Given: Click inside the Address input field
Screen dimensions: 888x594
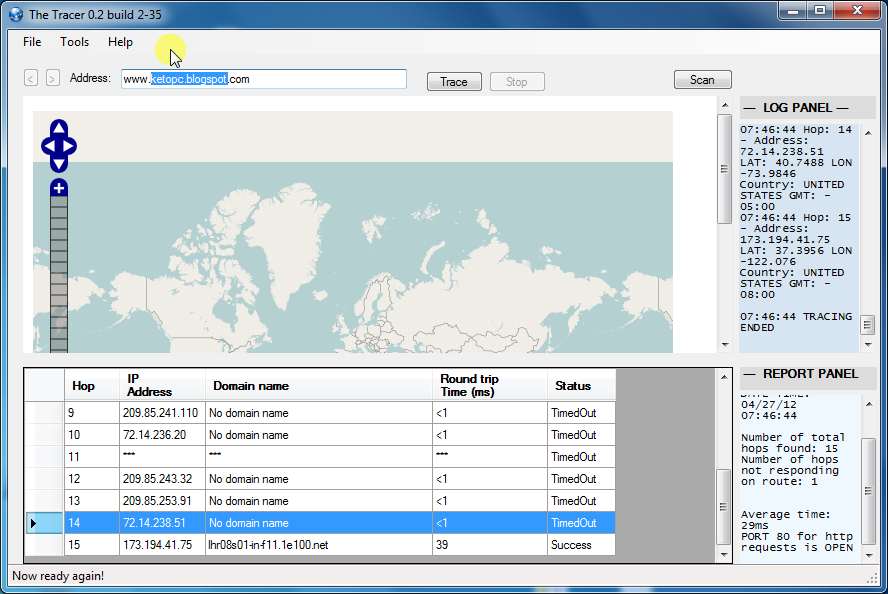Looking at the screenshot, I should tap(262, 79).
